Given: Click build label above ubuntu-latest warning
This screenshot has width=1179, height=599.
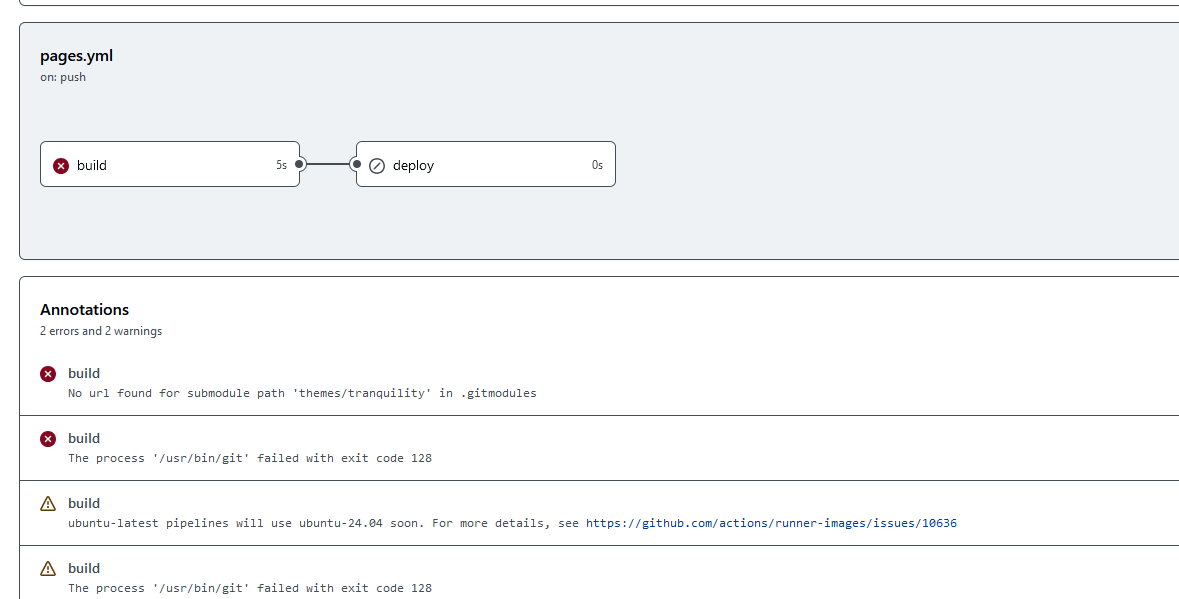Looking at the screenshot, I should point(84,504).
